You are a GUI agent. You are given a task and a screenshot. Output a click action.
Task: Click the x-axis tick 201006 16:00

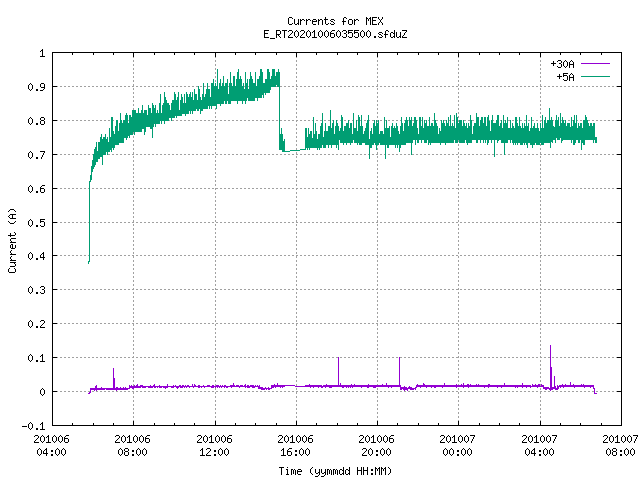click(296, 445)
